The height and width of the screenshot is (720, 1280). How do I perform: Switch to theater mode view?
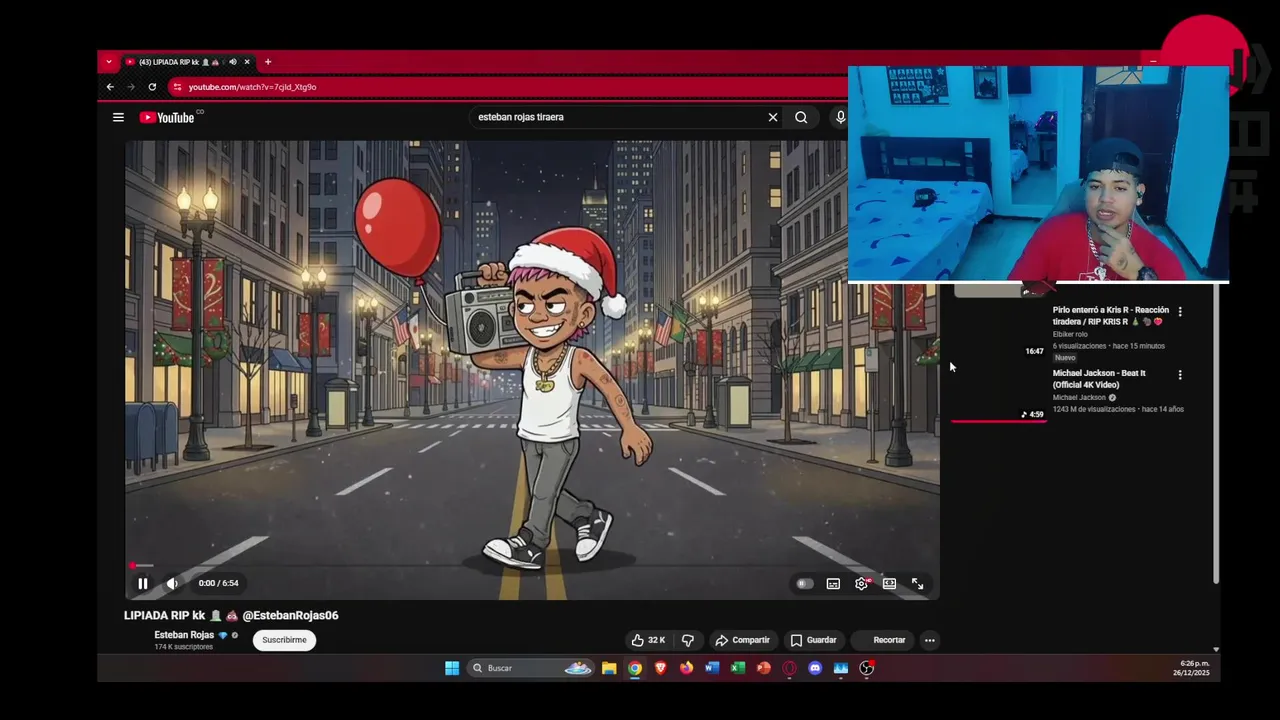[889, 584]
